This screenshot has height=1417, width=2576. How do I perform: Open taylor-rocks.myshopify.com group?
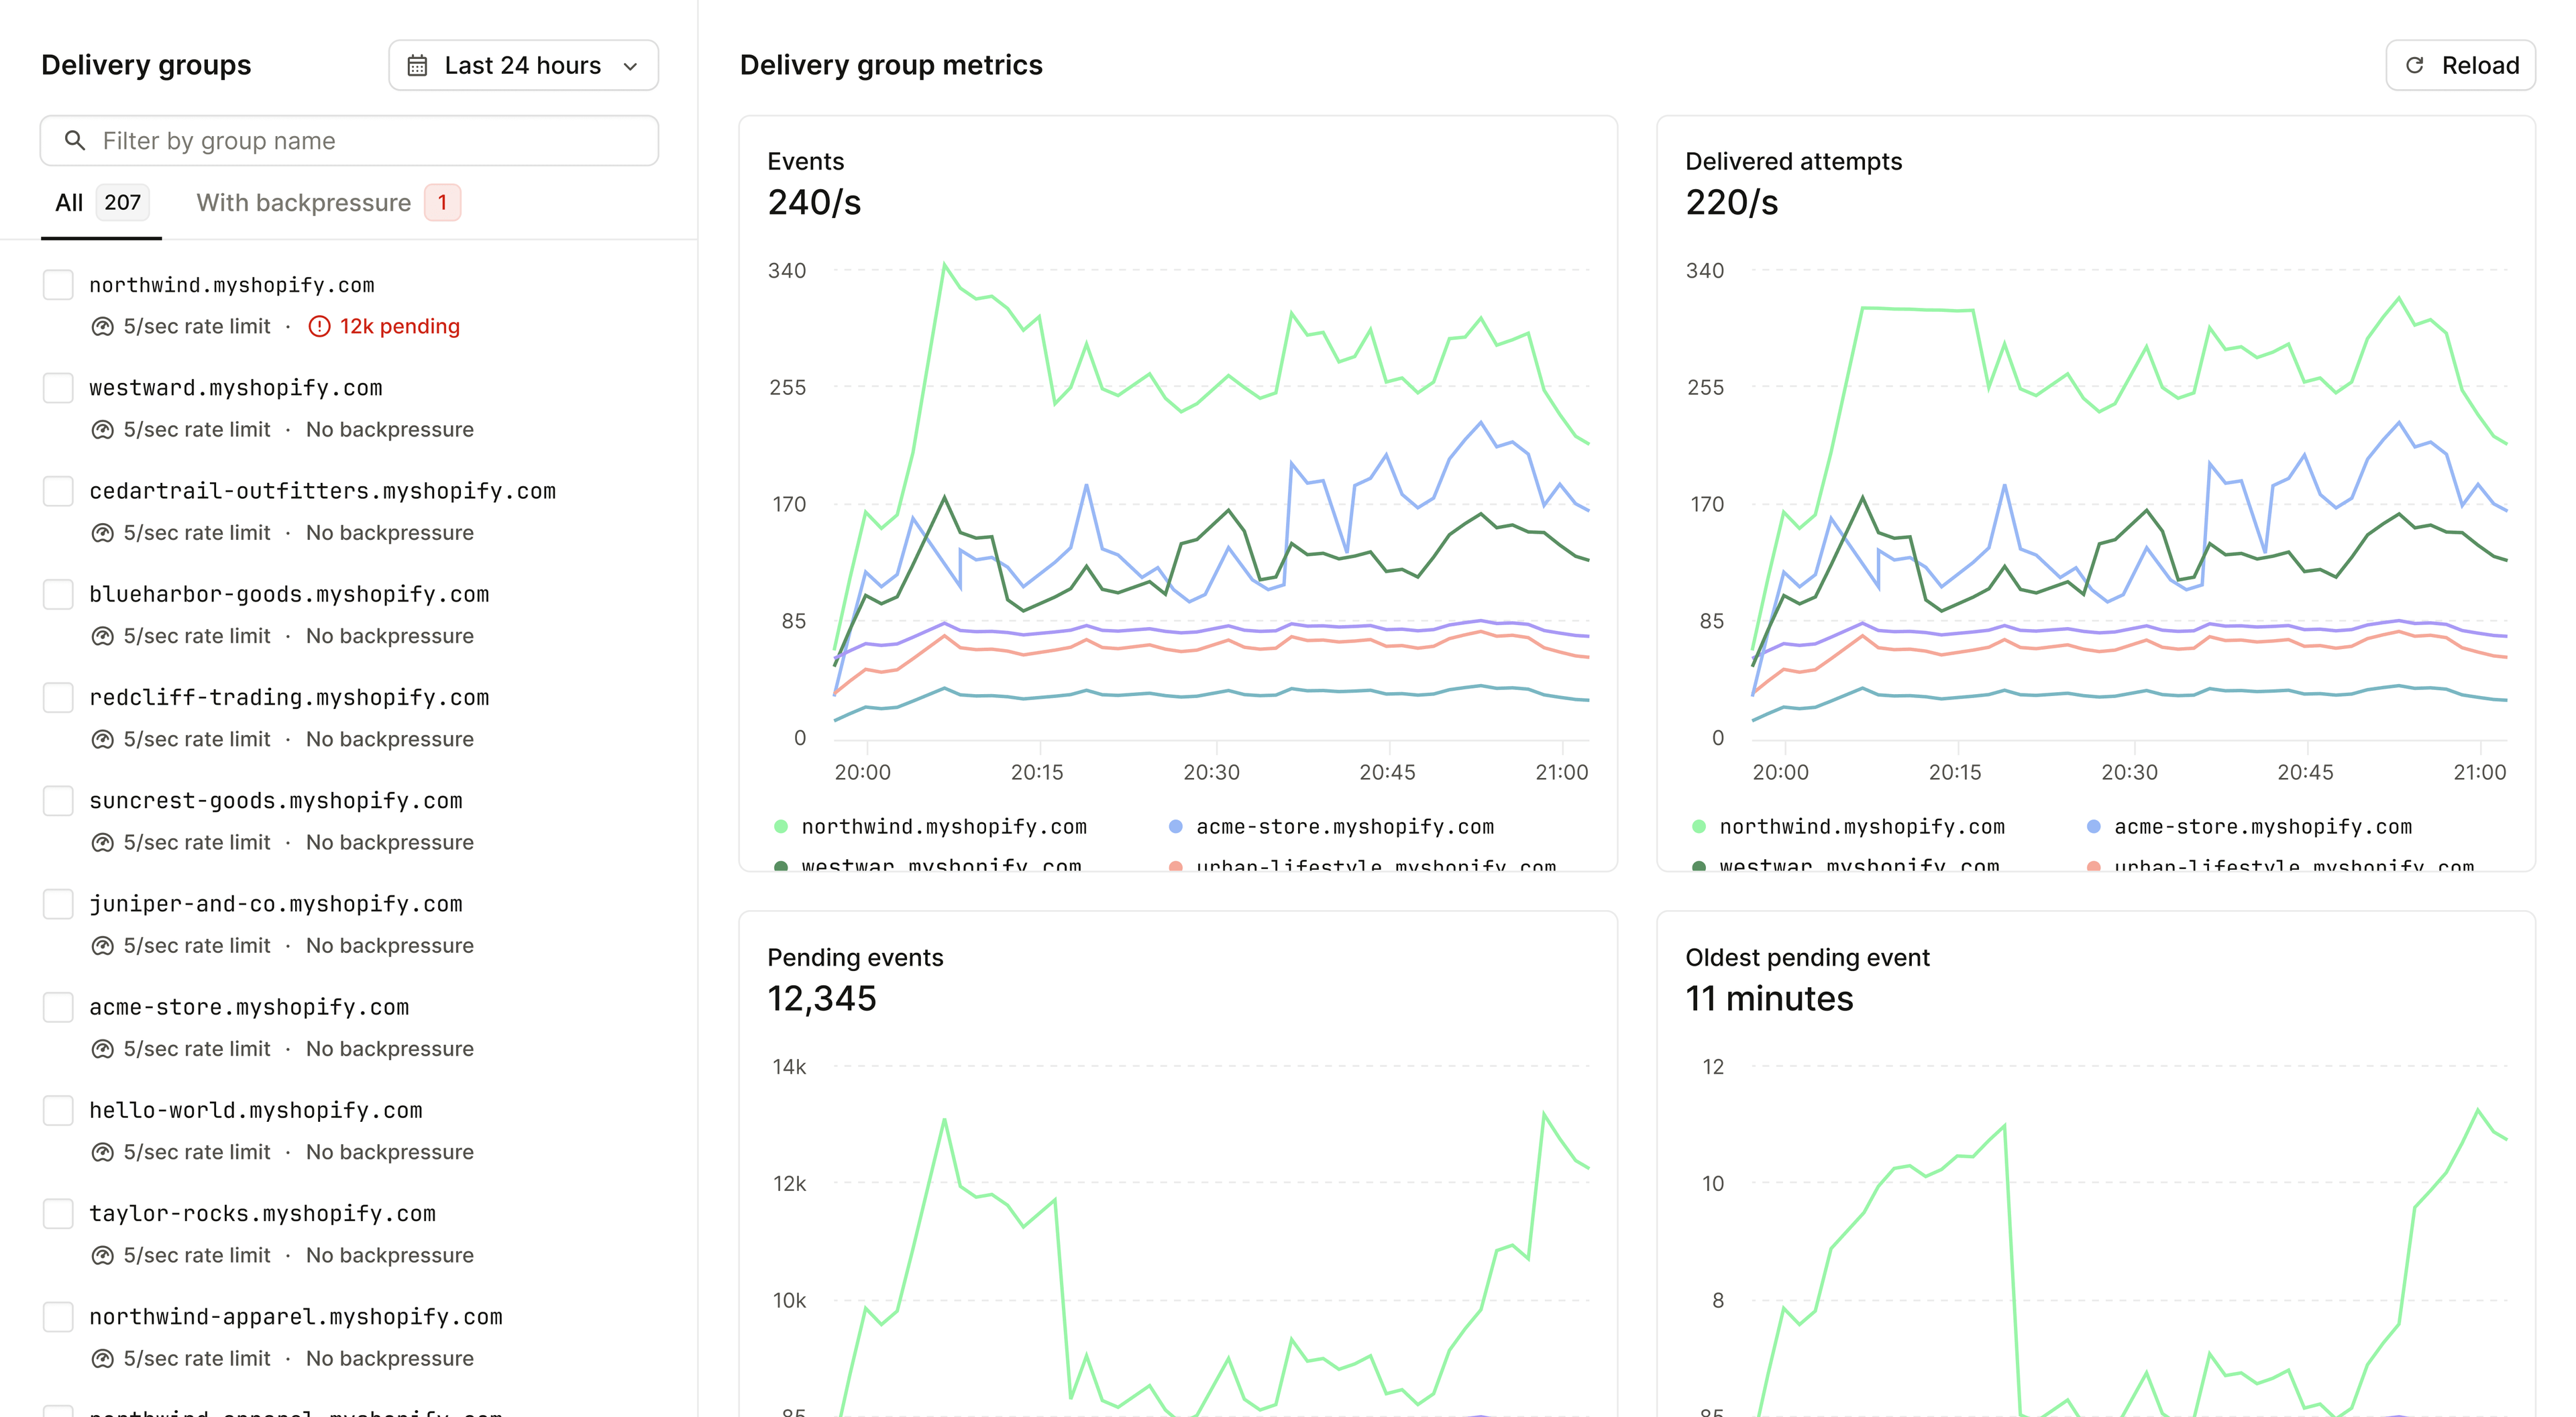point(262,1213)
